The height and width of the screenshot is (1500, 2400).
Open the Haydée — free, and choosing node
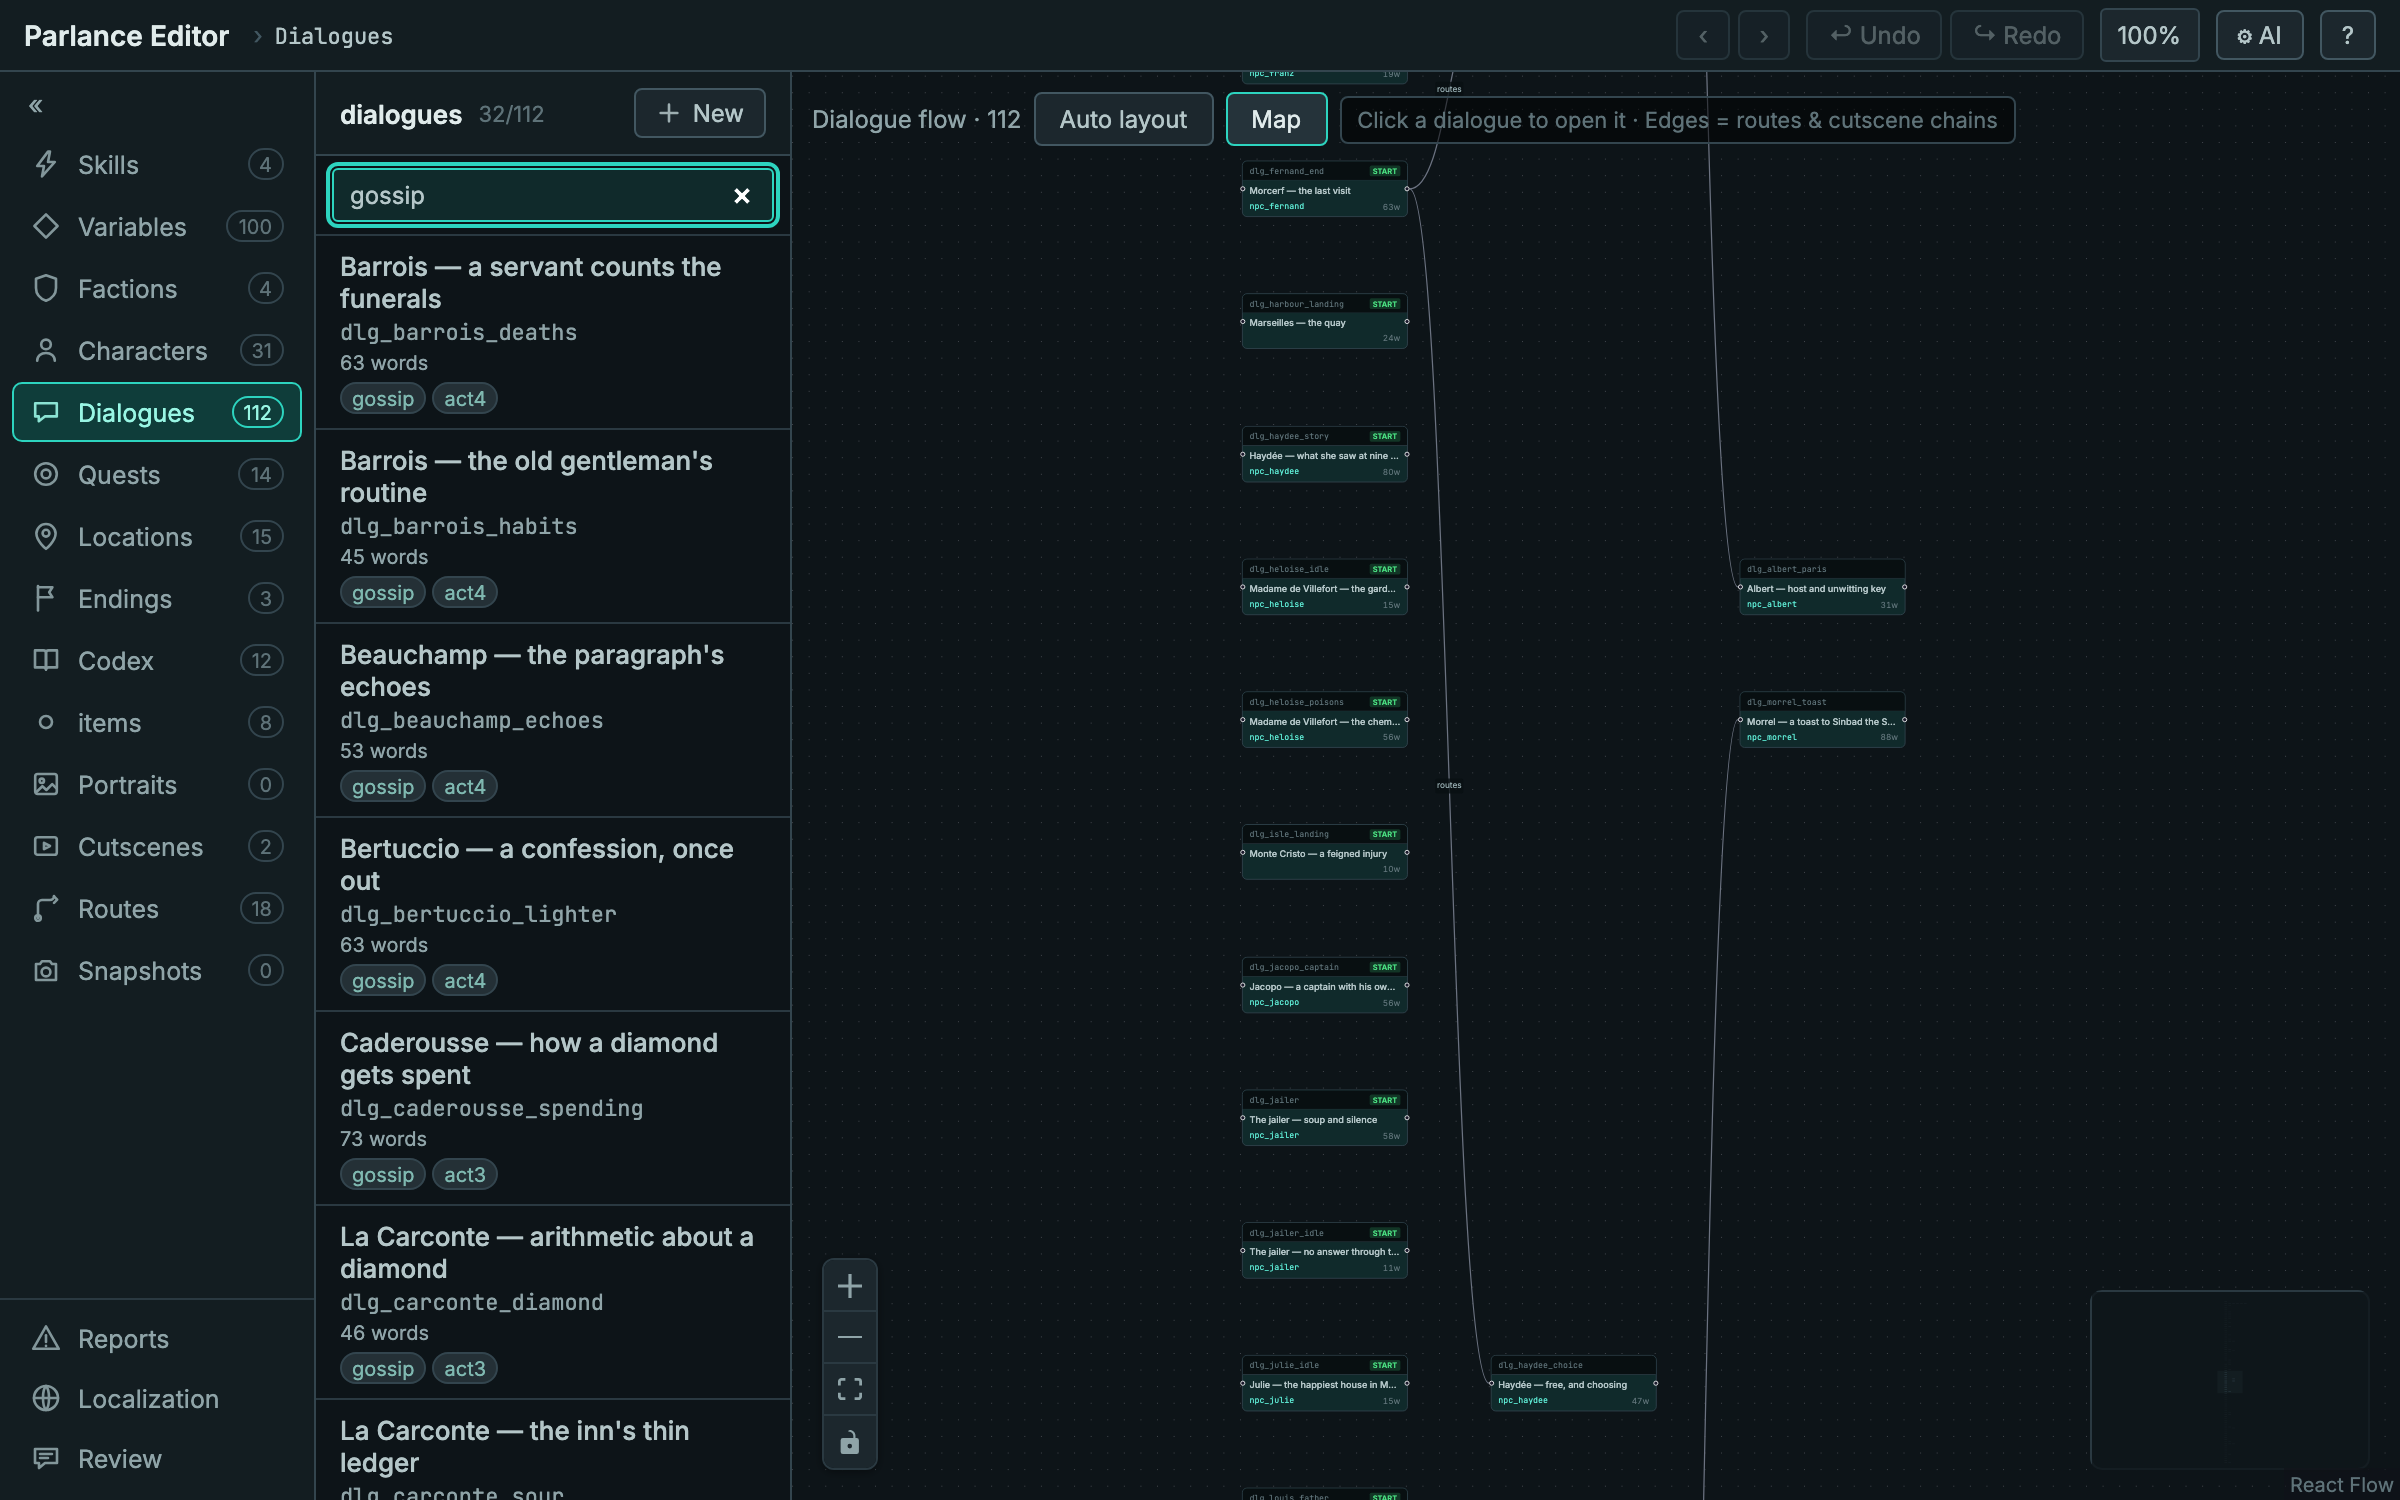click(1573, 1383)
